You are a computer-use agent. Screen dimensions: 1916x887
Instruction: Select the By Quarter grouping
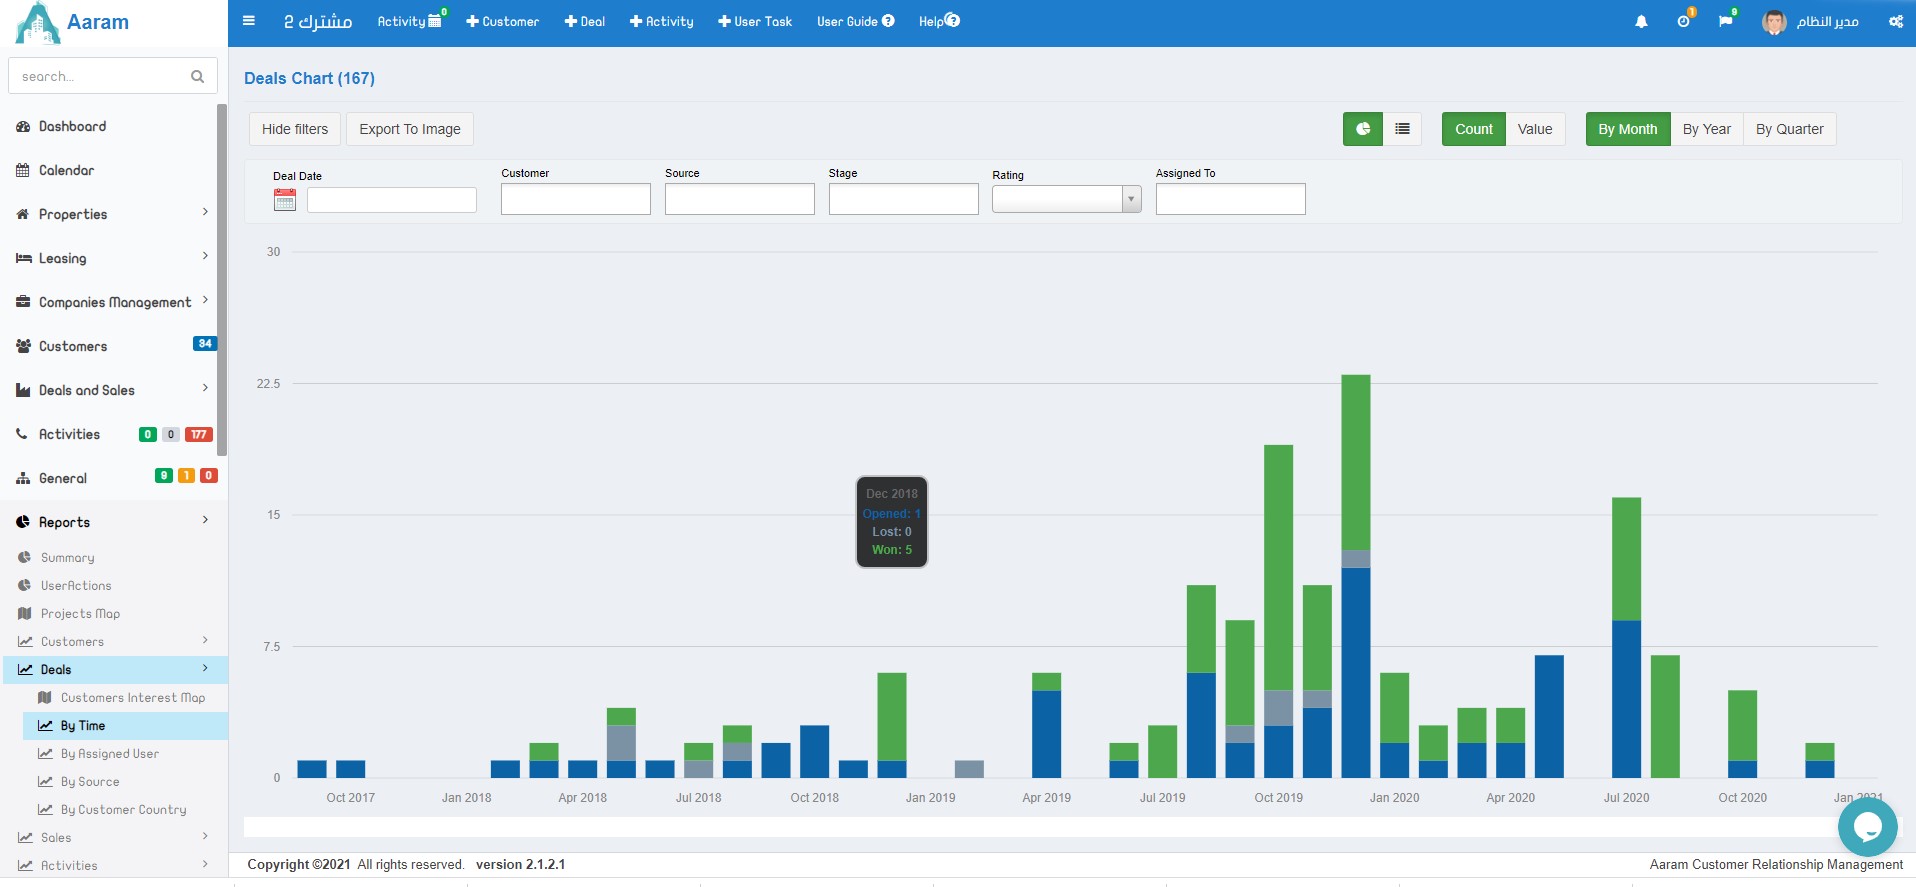pyautogui.click(x=1789, y=129)
